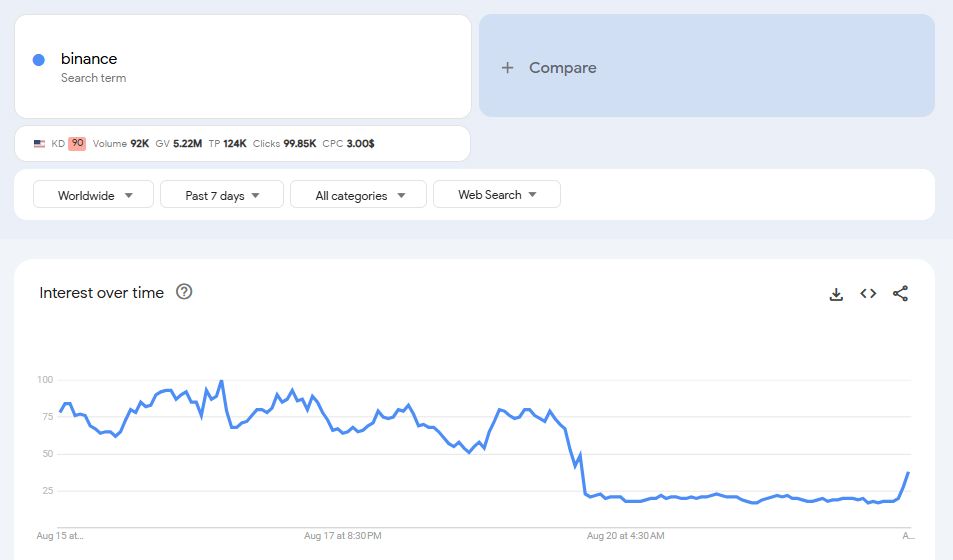Viewport: 953px width, 560px height.
Task: Click the Compare label text
Action: [x=562, y=68]
